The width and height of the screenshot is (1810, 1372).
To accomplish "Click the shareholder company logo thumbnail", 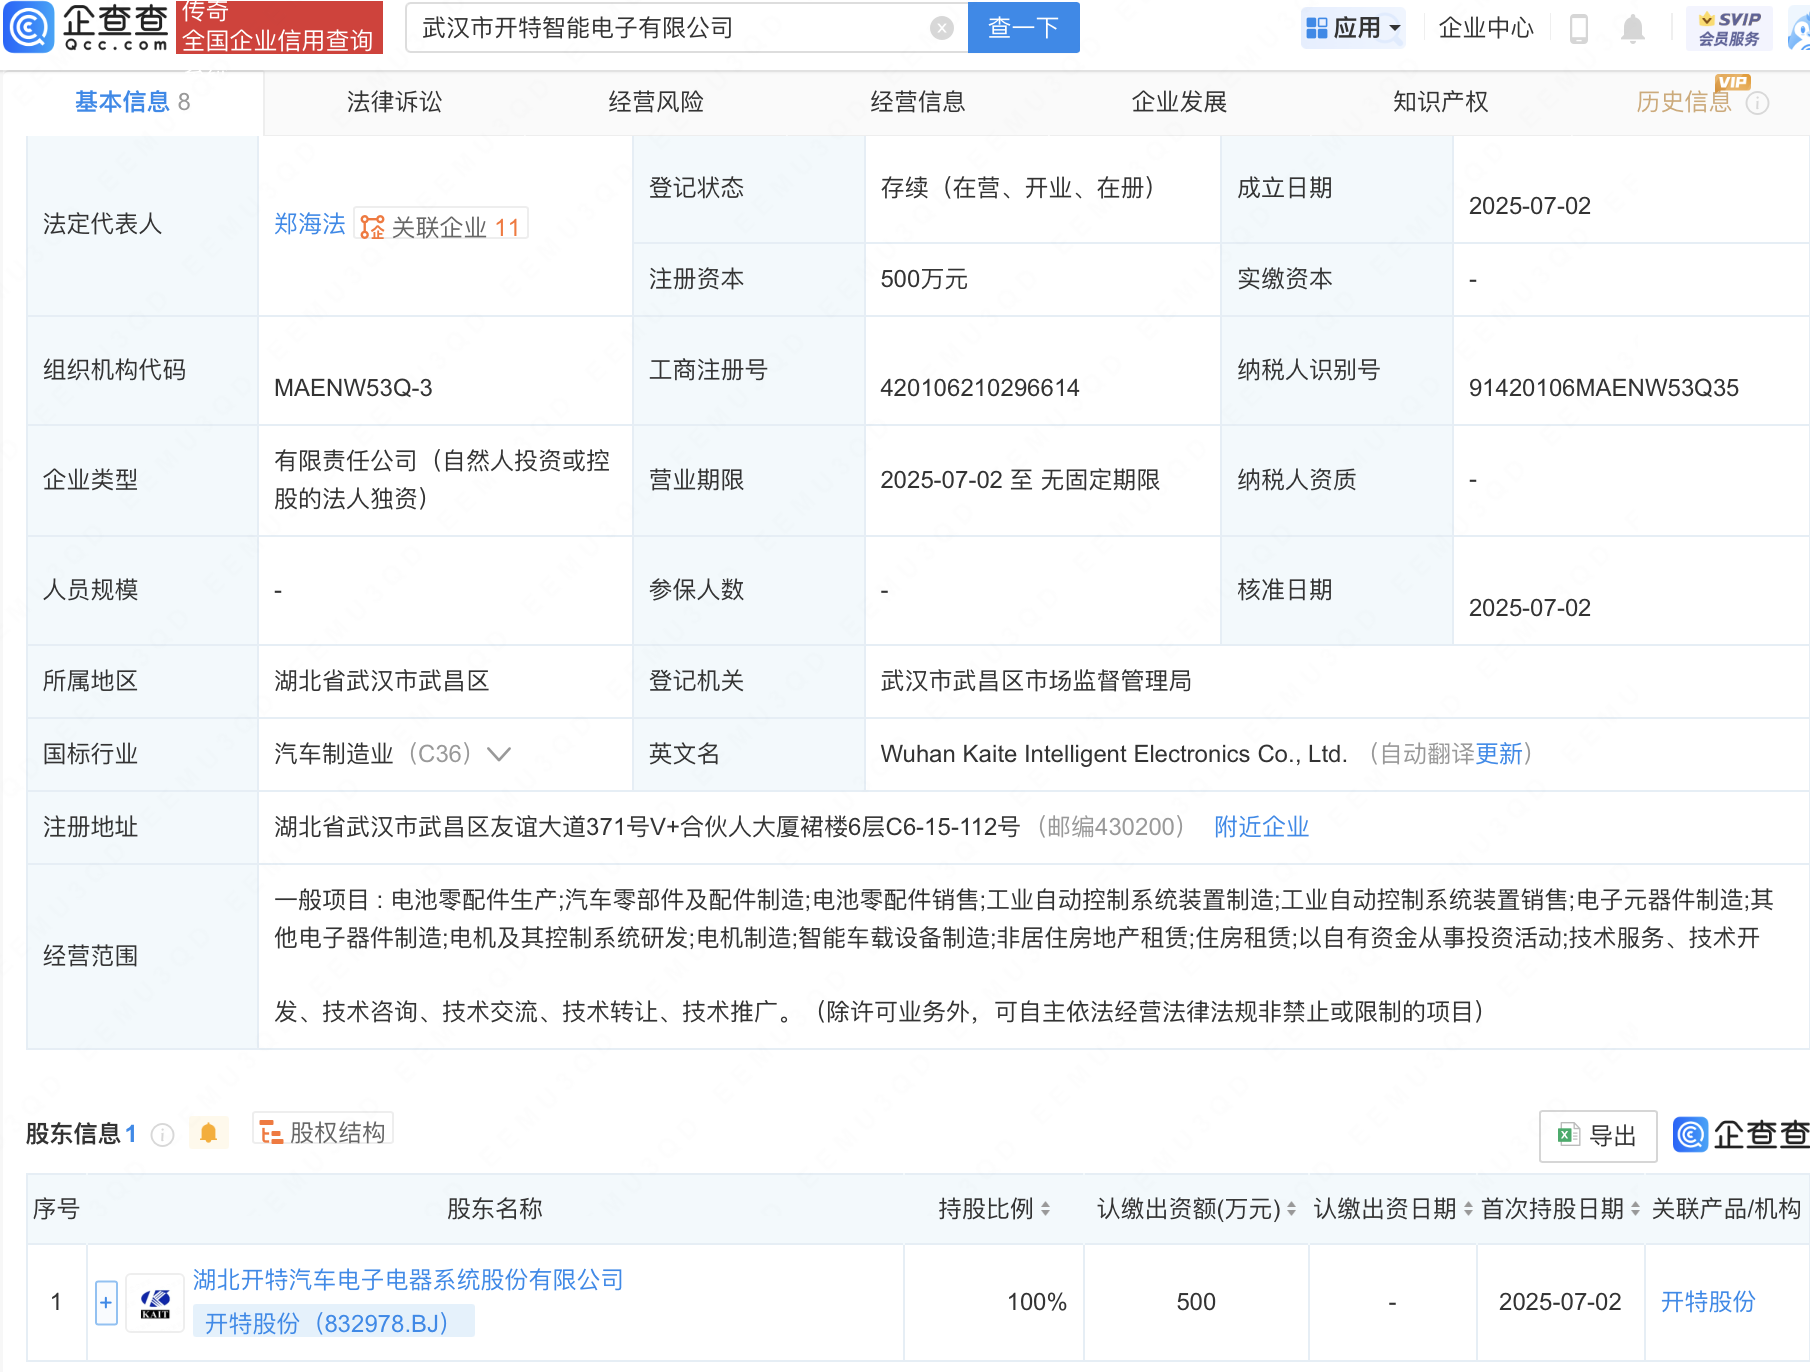I will [x=155, y=1302].
